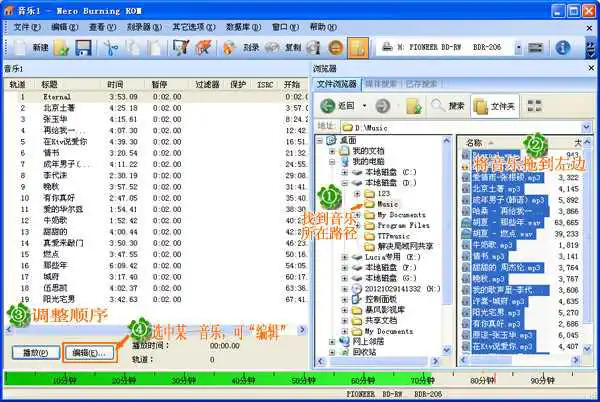Toggle the highlighted file browser button
Screen dimensions: 600x402
click(358, 48)
